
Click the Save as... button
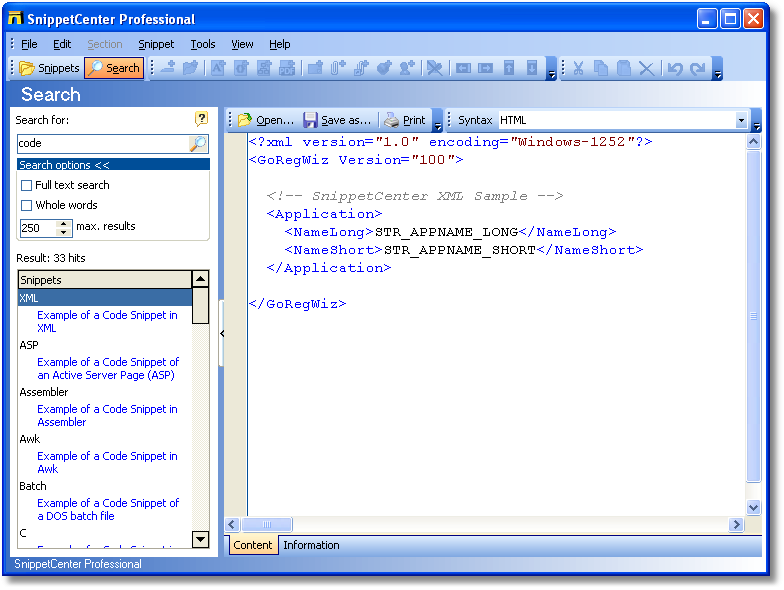pos(338,120)
